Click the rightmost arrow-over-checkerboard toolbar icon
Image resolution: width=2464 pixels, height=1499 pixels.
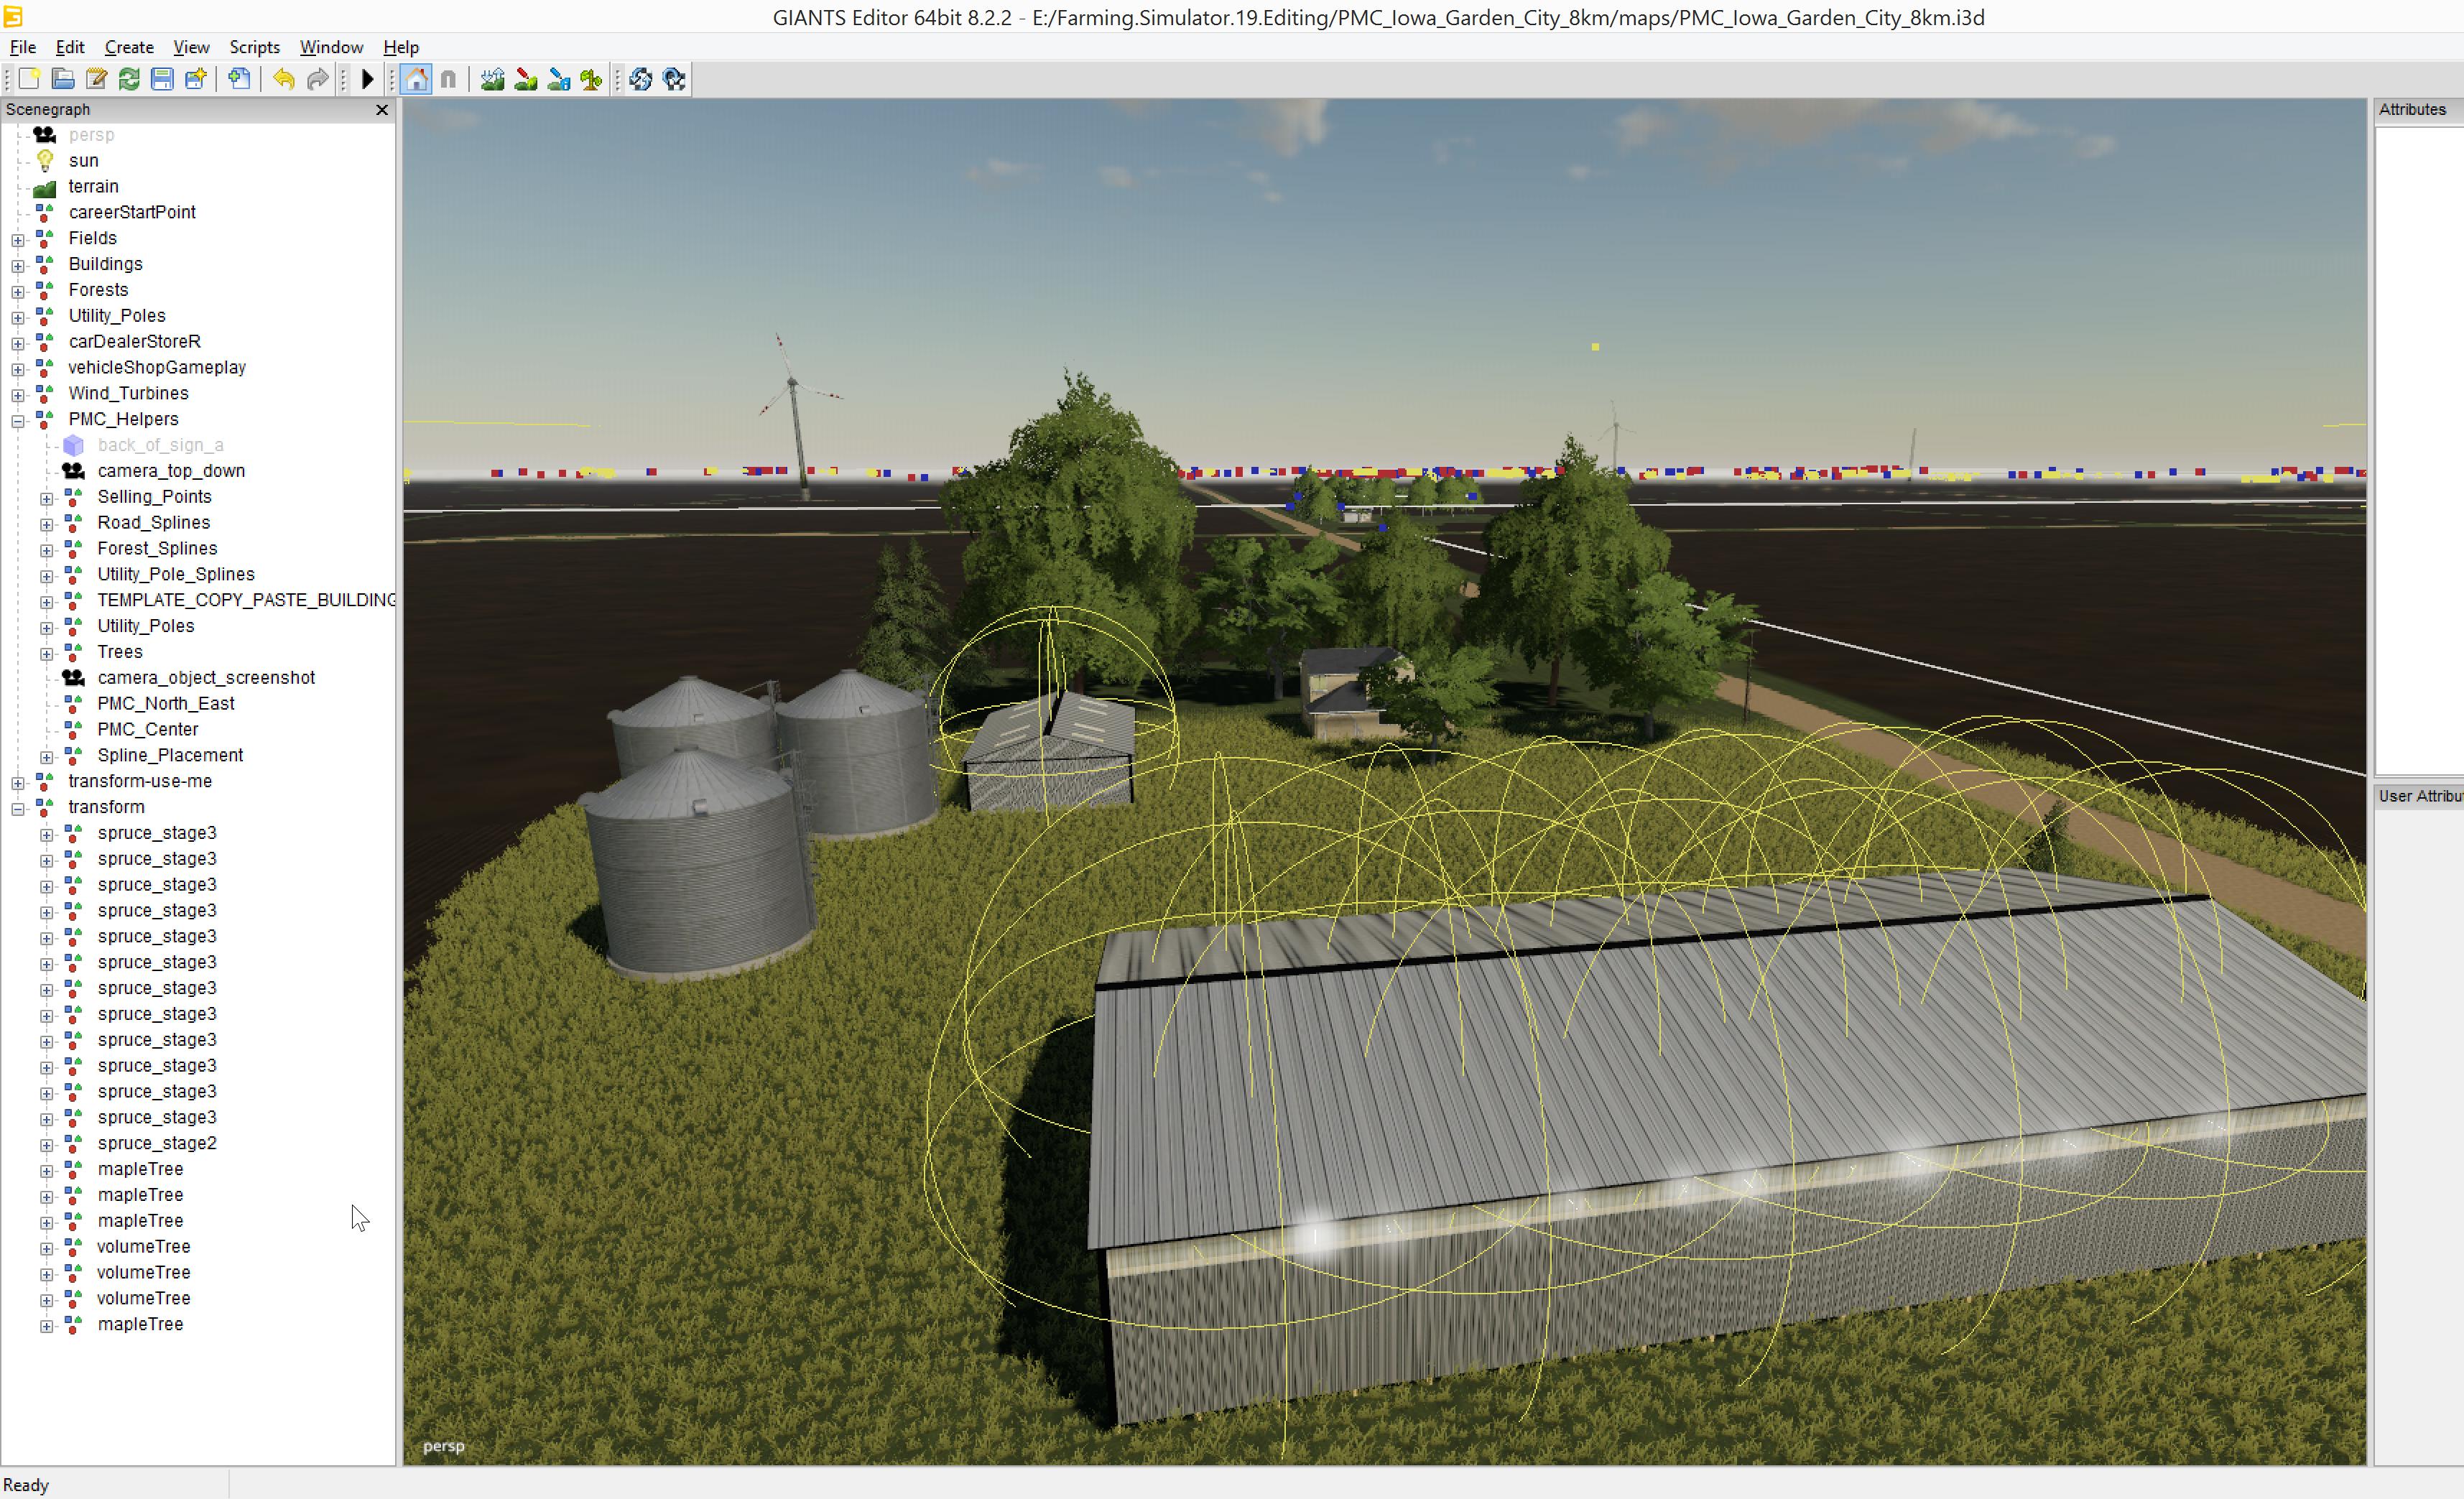(x=674, y=79)
